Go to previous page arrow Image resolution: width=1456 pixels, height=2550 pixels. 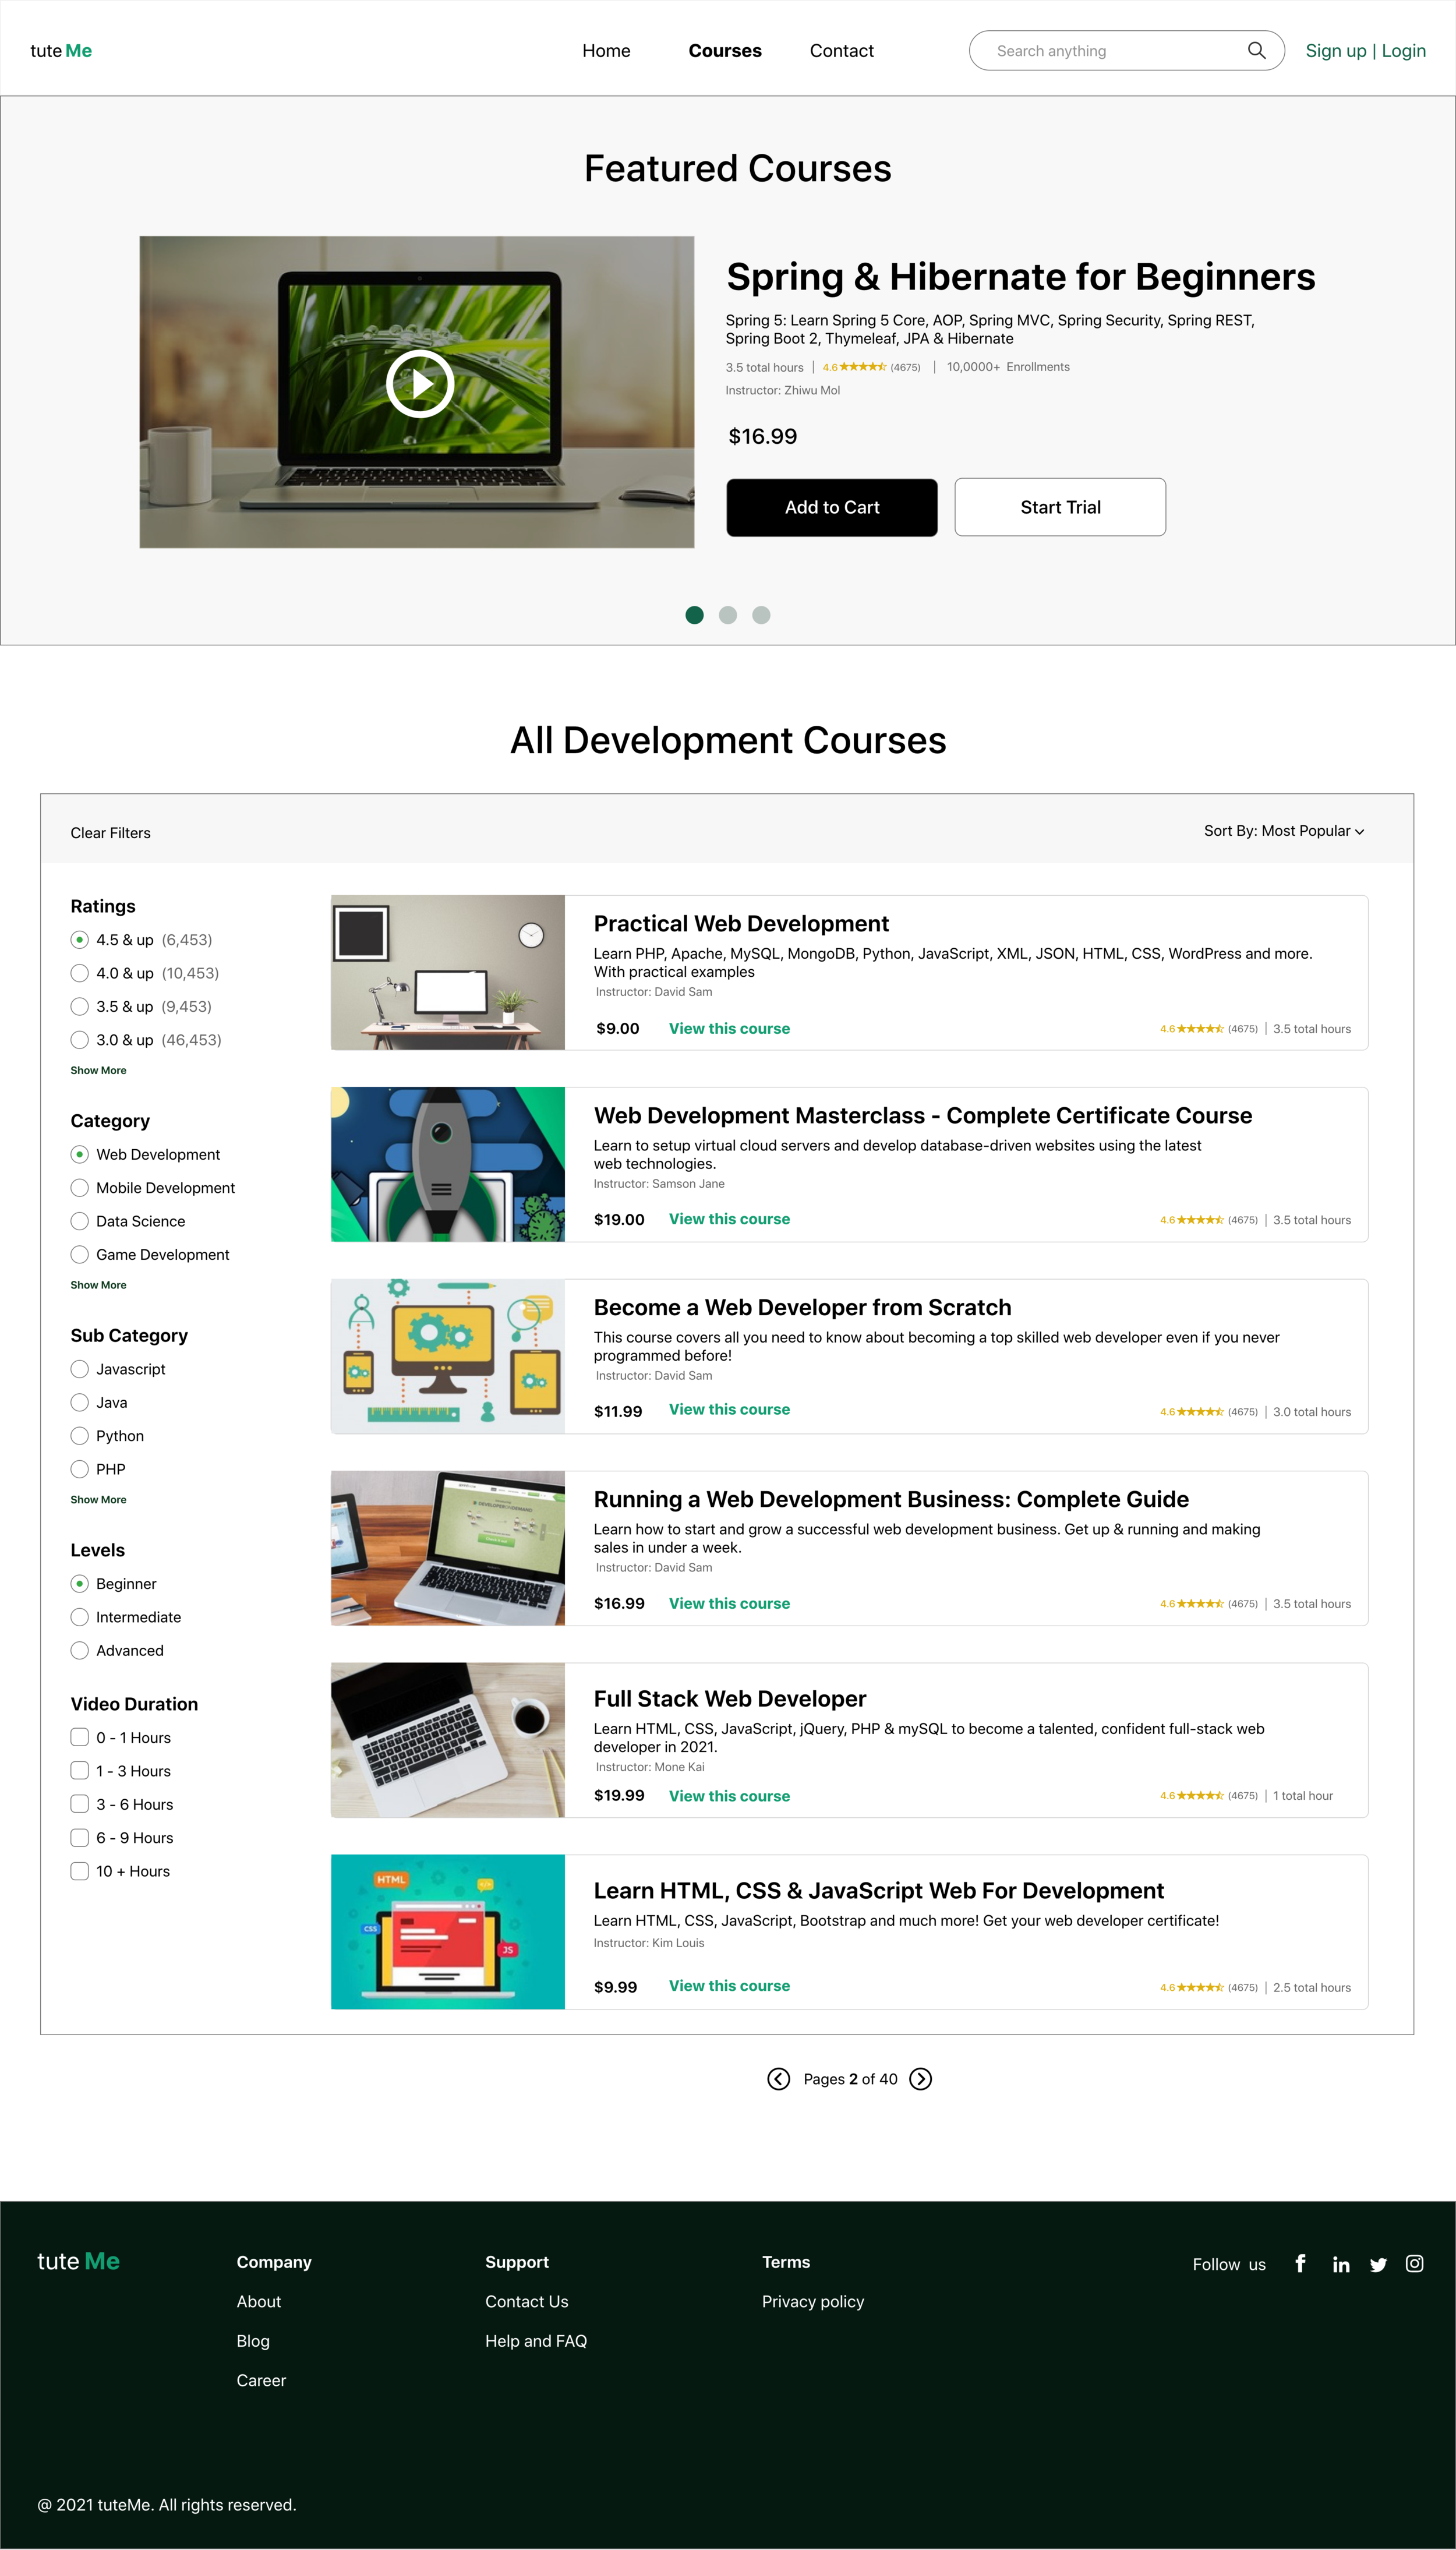778,2079
